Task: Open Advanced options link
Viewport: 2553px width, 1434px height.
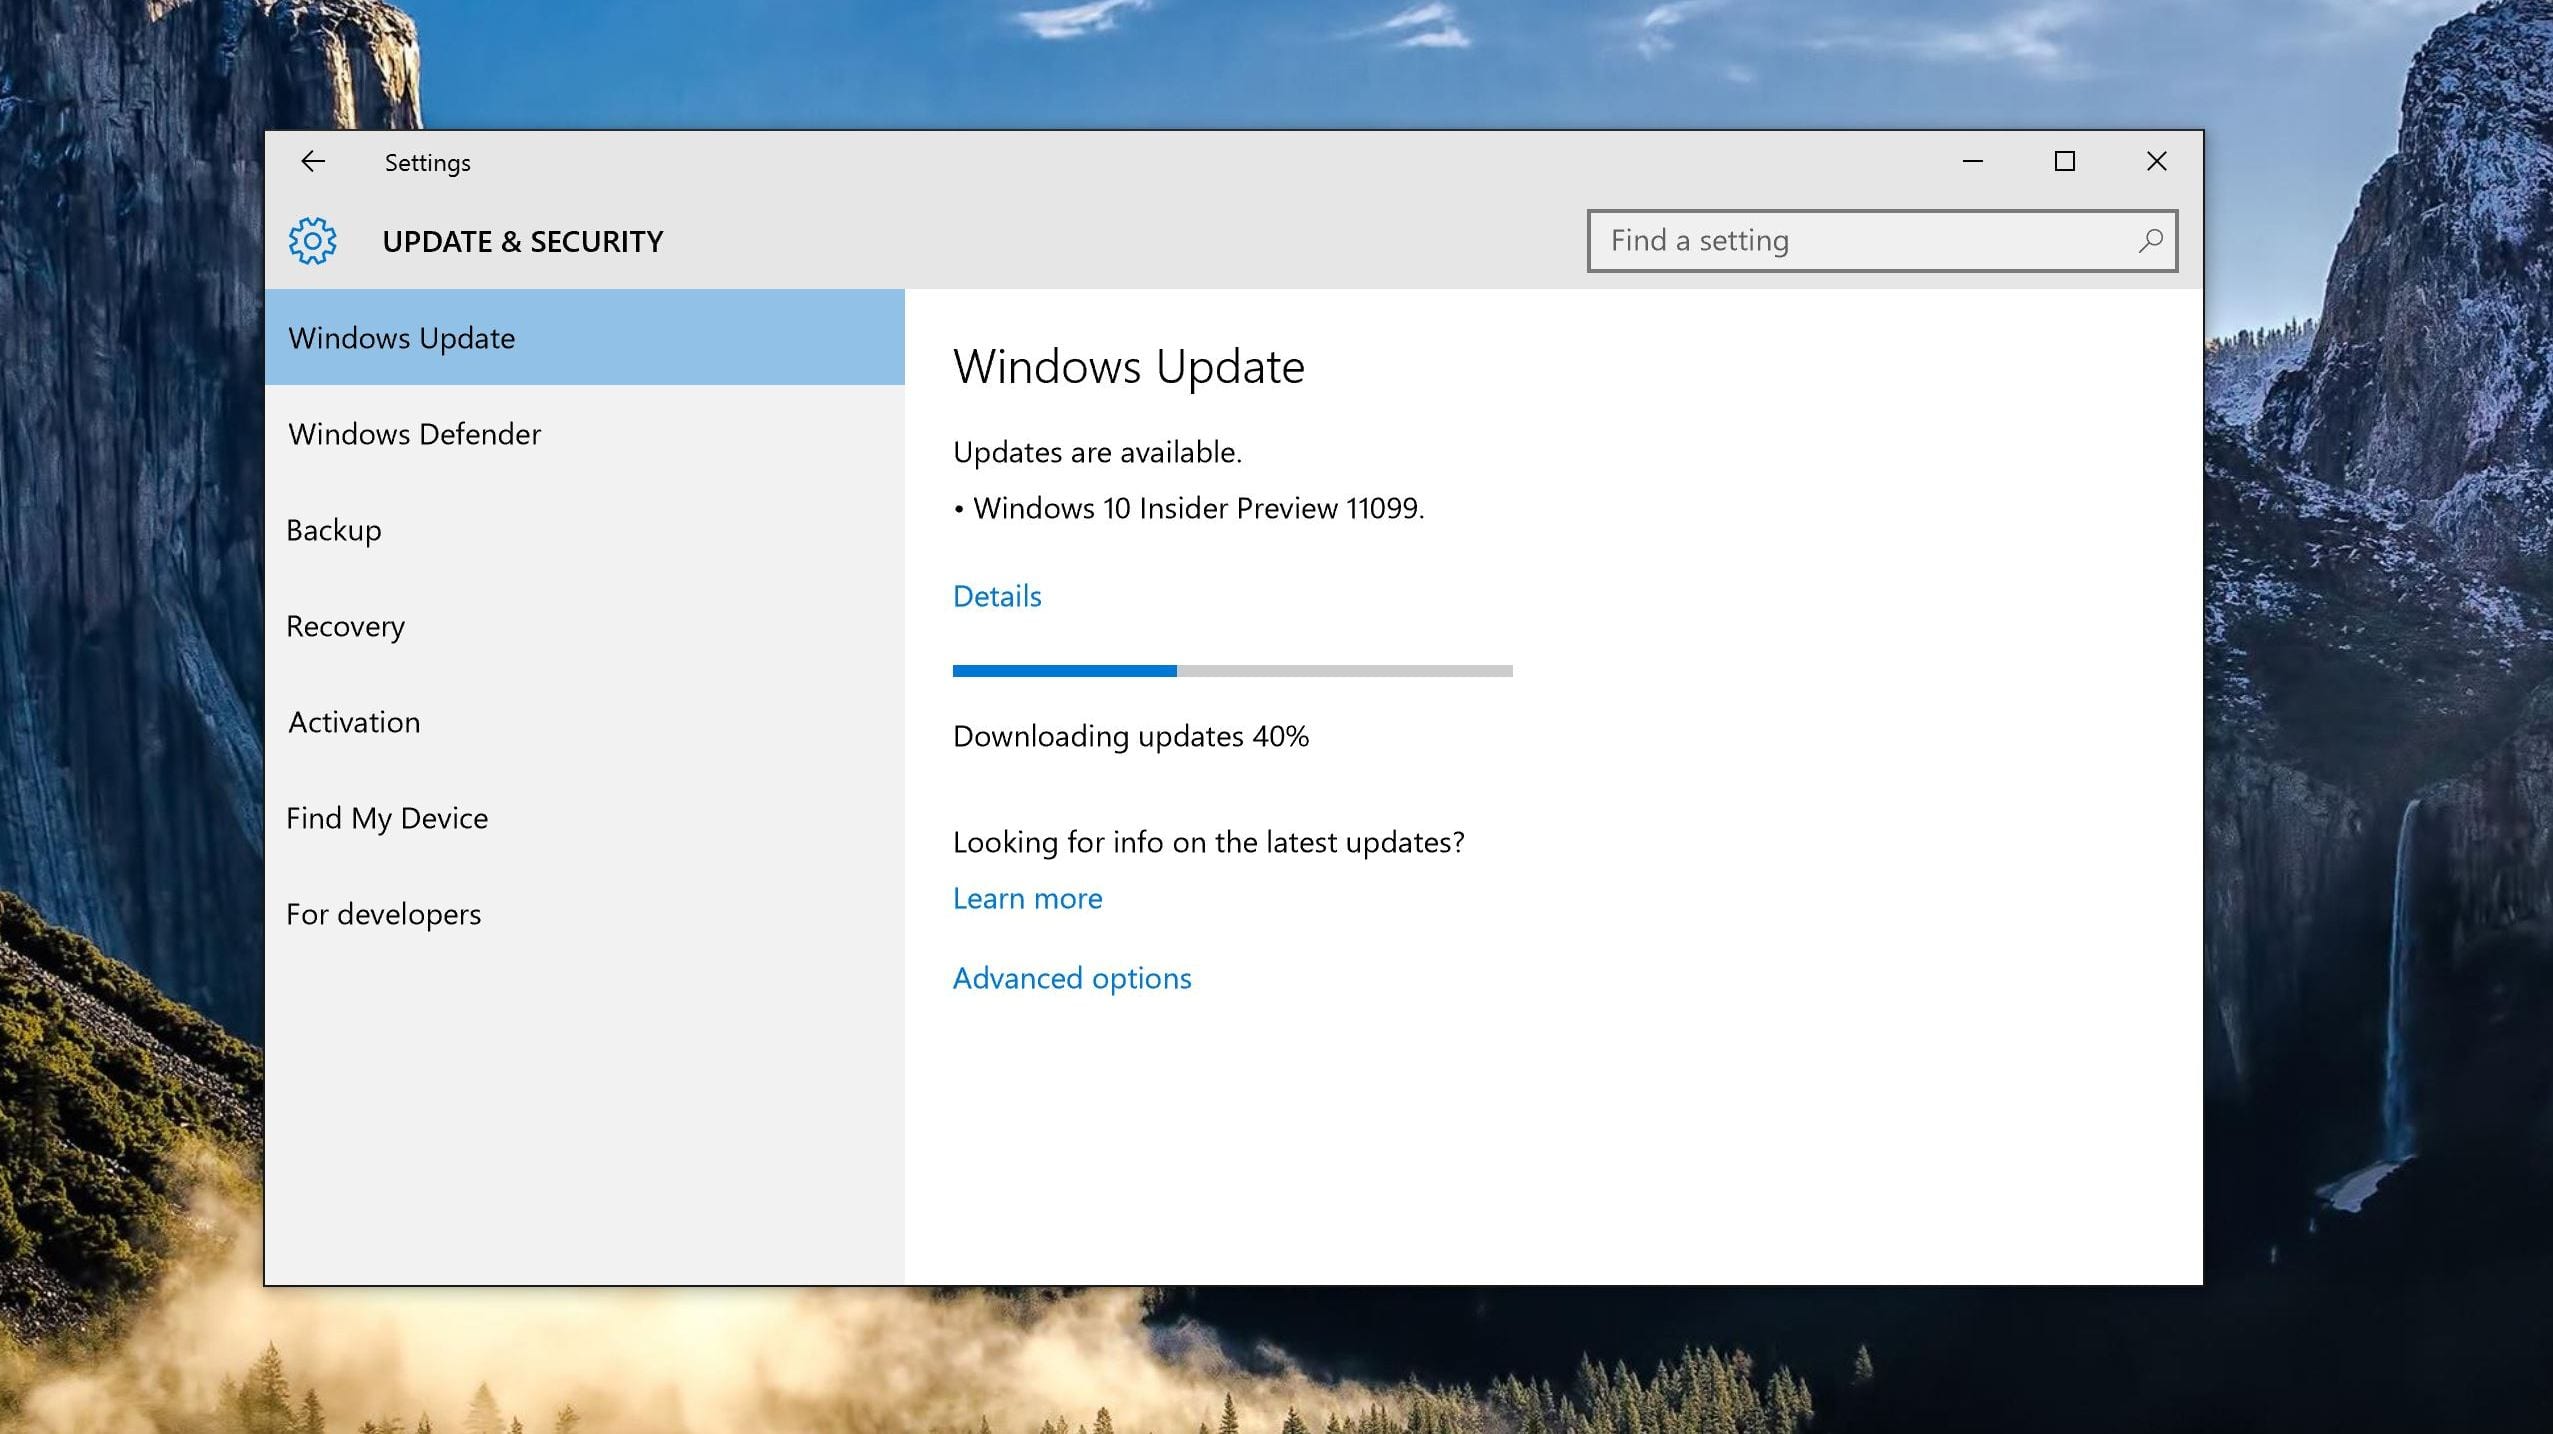Action: [1072, 978]
